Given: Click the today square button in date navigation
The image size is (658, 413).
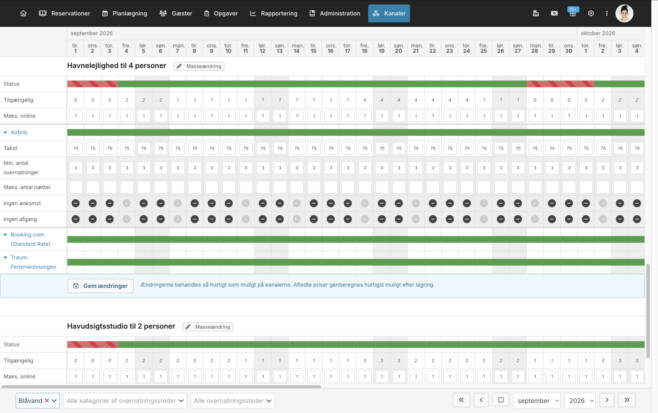Looking at the screenshot, I should [x=501, y=400].
